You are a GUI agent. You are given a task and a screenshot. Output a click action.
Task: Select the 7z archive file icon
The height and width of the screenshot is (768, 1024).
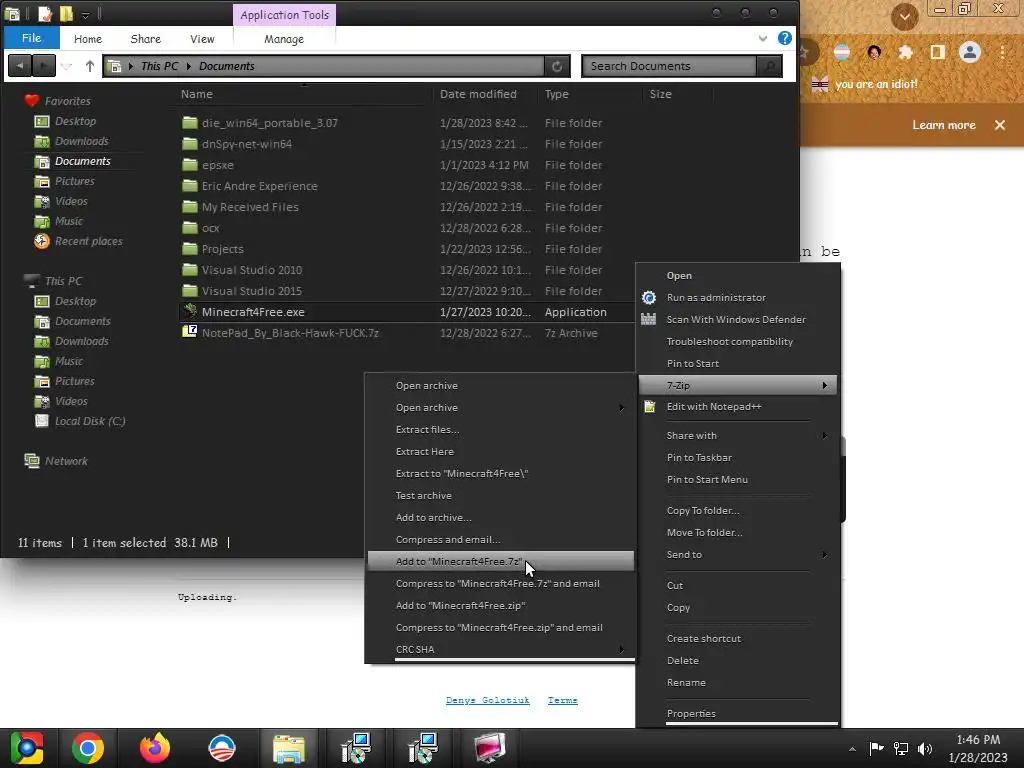point(189,332)
